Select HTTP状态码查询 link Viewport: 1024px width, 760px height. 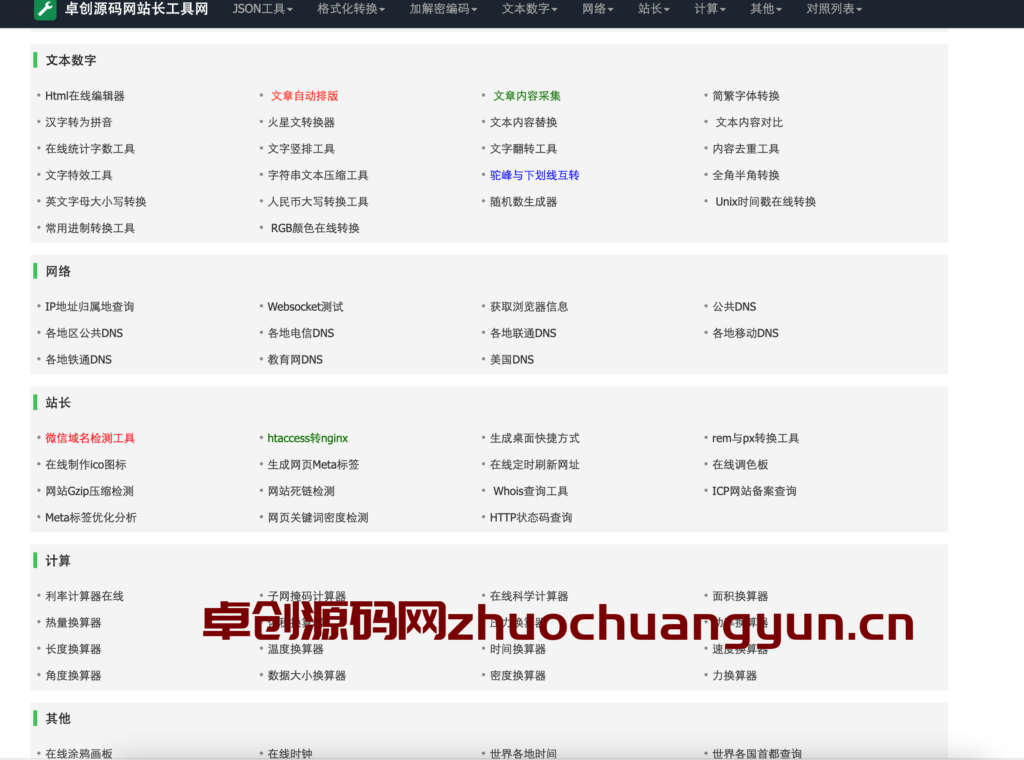(x=531, y=518)
